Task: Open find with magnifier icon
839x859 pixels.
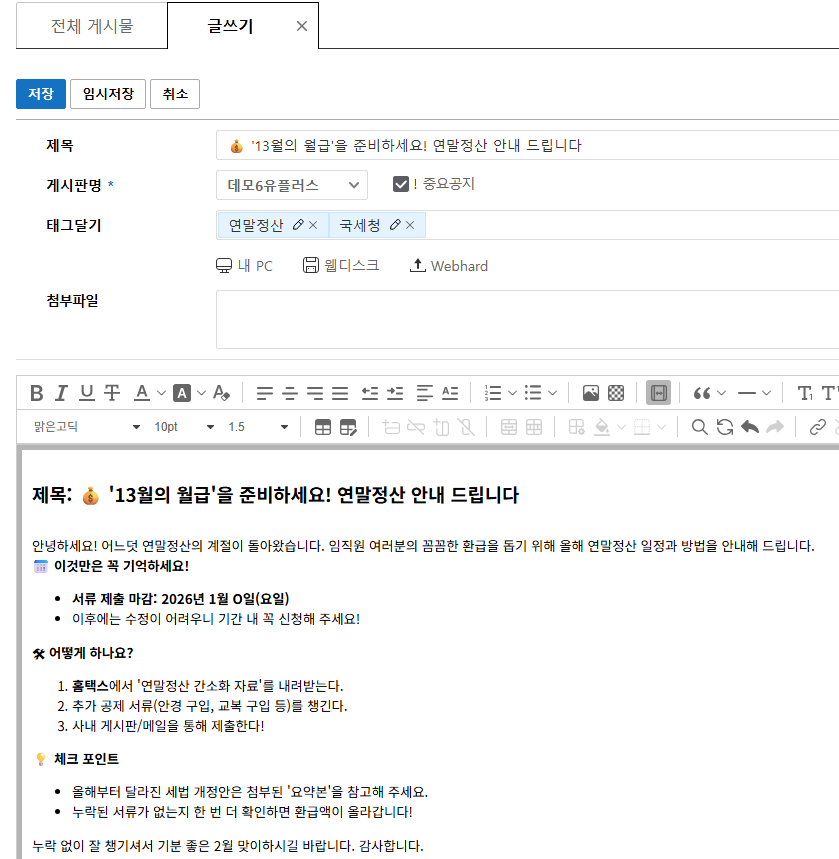Action: pyautogui.click(x=699, y=427)
